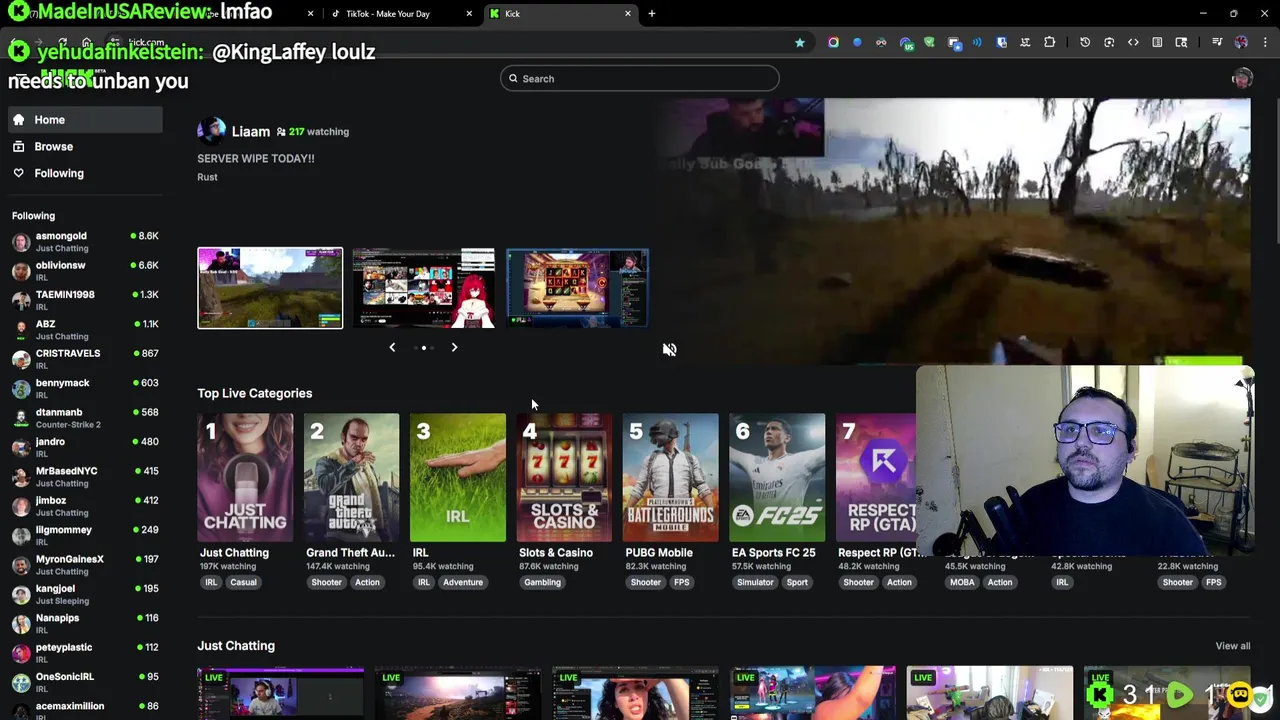The image size is (1280, 720).
Task: Open the browser history clock icon
Action: coord(1085,43)
